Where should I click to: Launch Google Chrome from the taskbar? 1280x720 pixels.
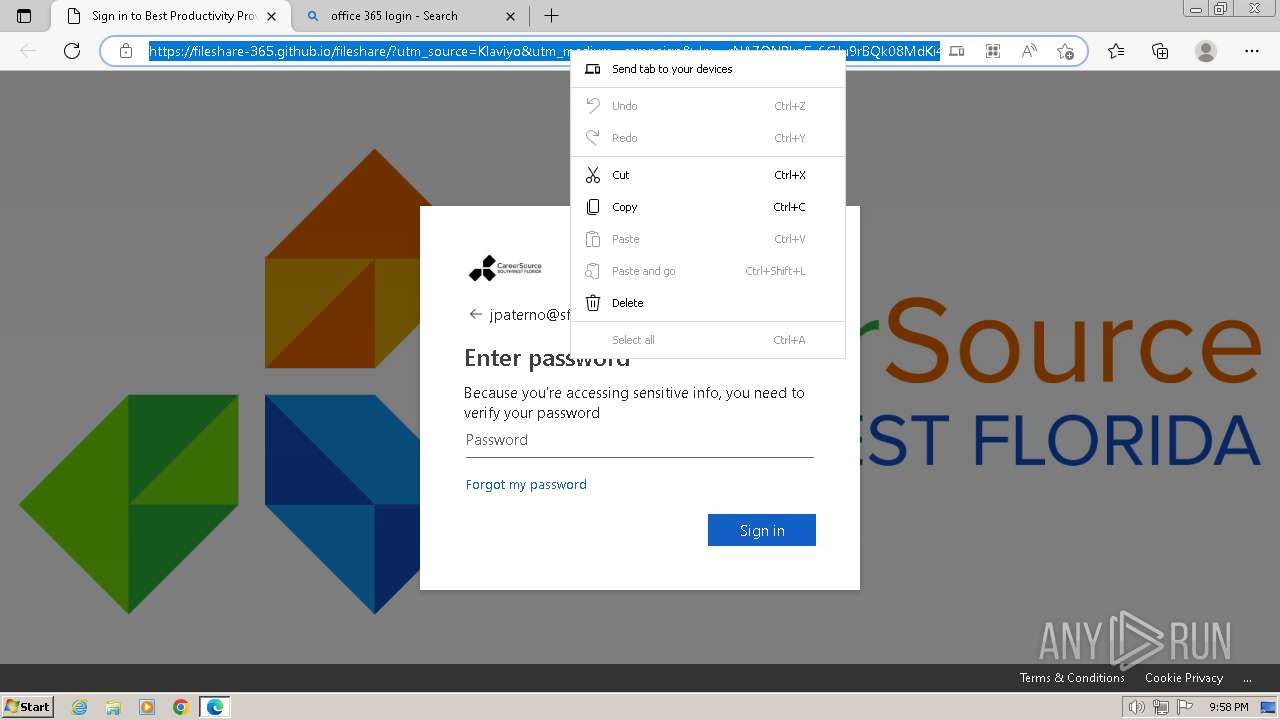point(181,707)
